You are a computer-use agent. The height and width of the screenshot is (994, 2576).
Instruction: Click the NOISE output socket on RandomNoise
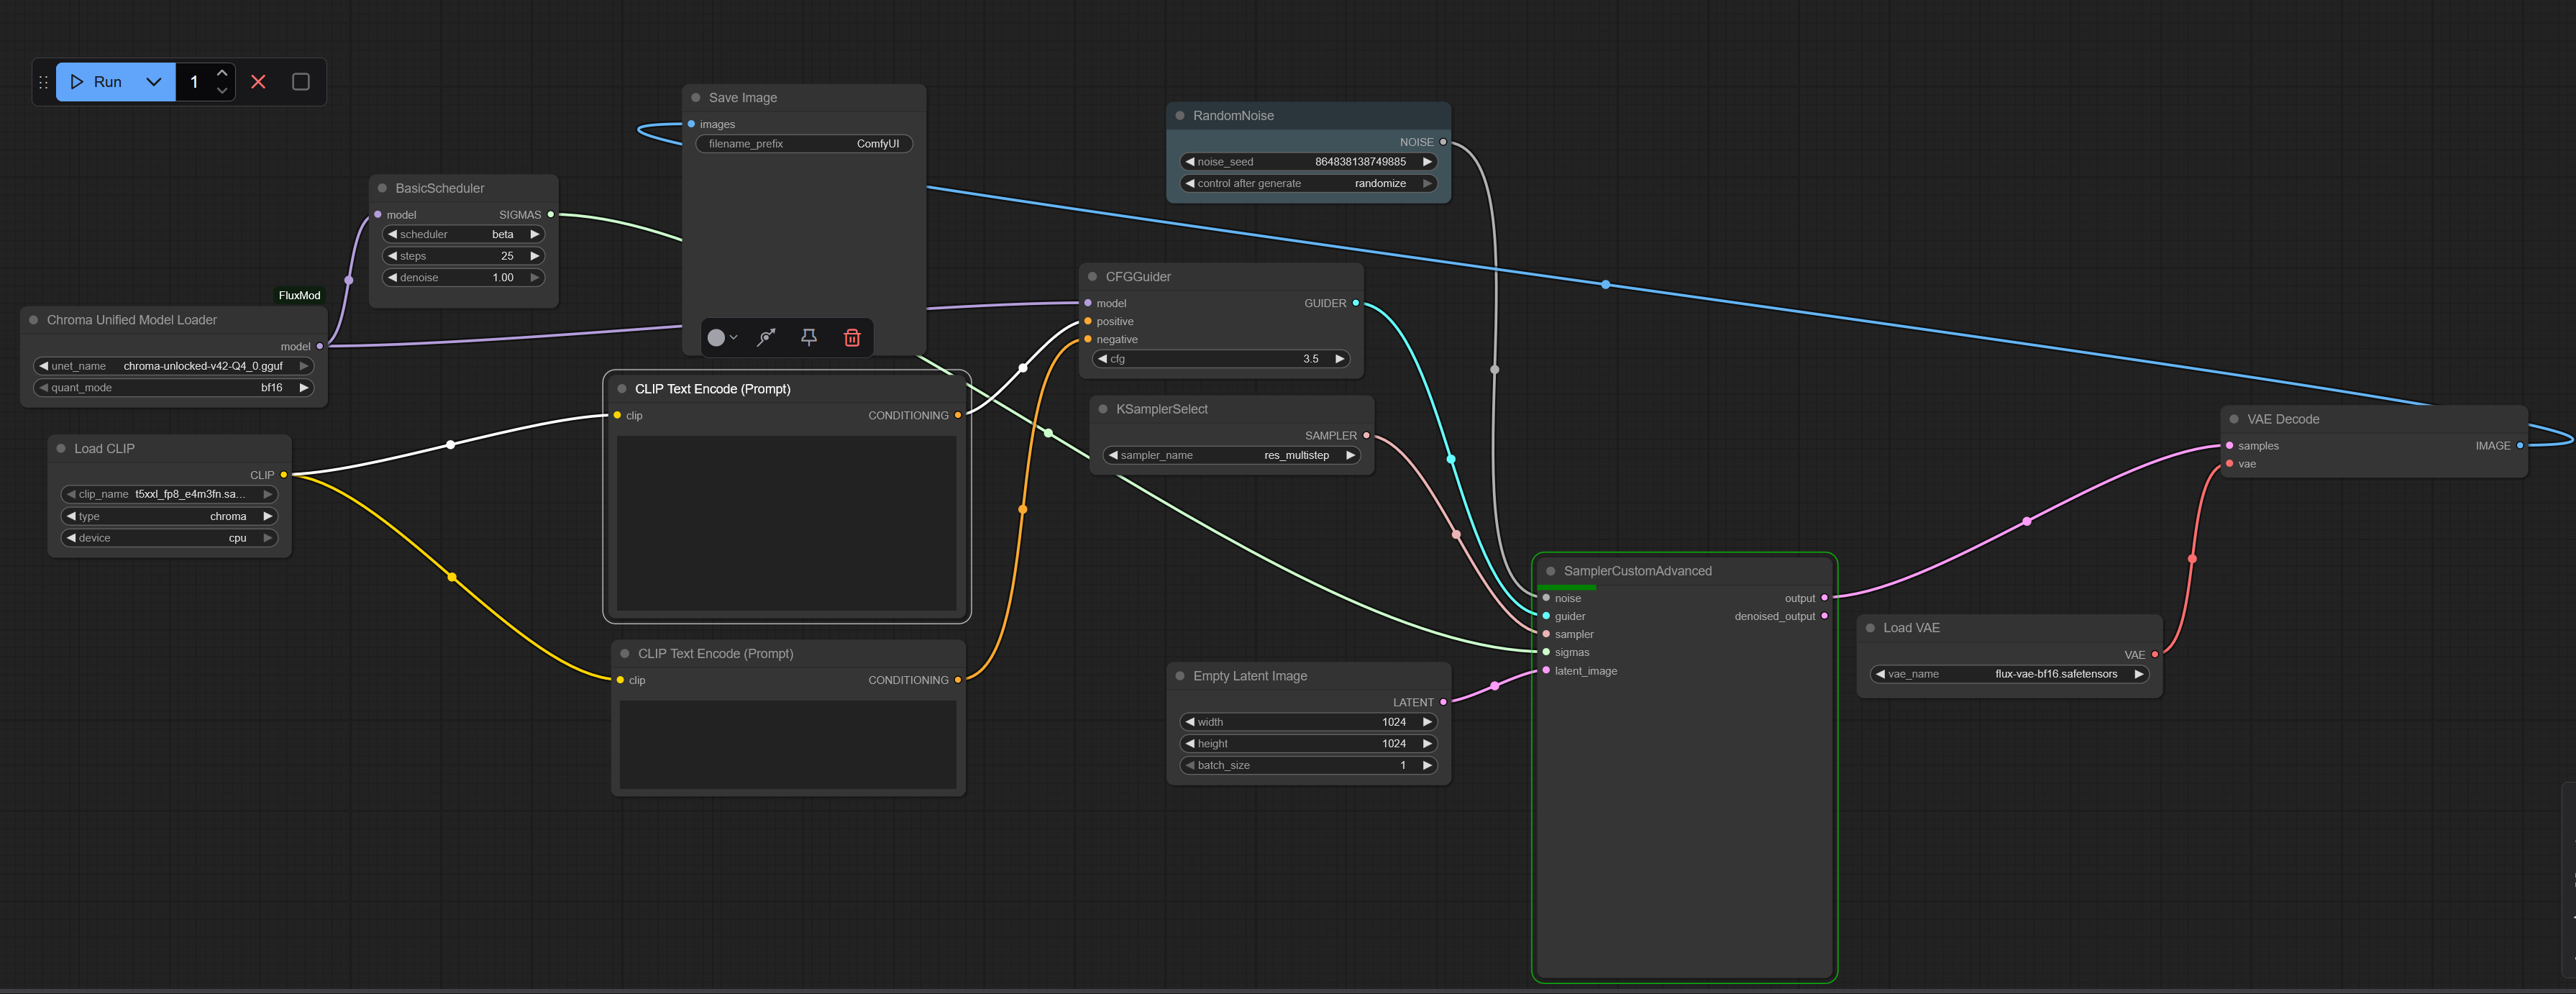1443,142
